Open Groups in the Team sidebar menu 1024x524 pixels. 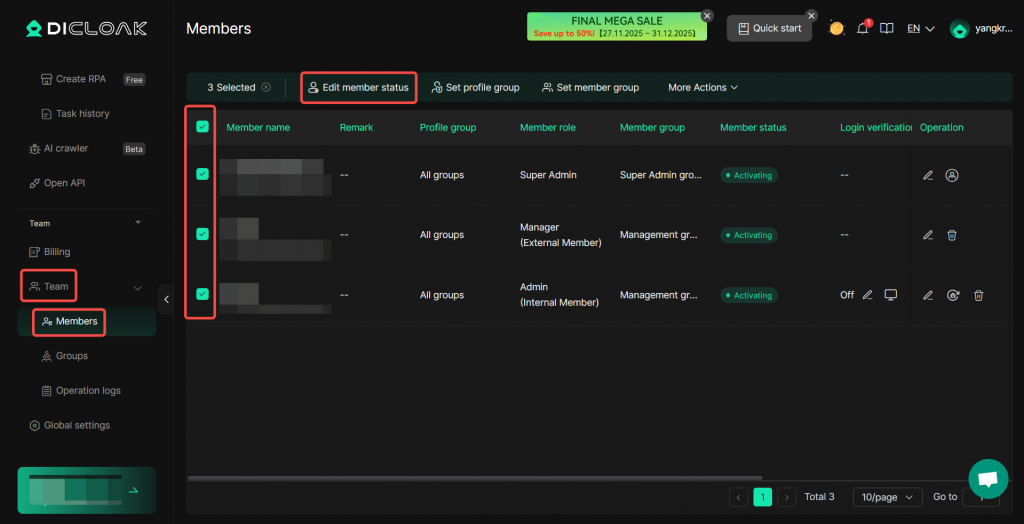[x=71, y=356]
